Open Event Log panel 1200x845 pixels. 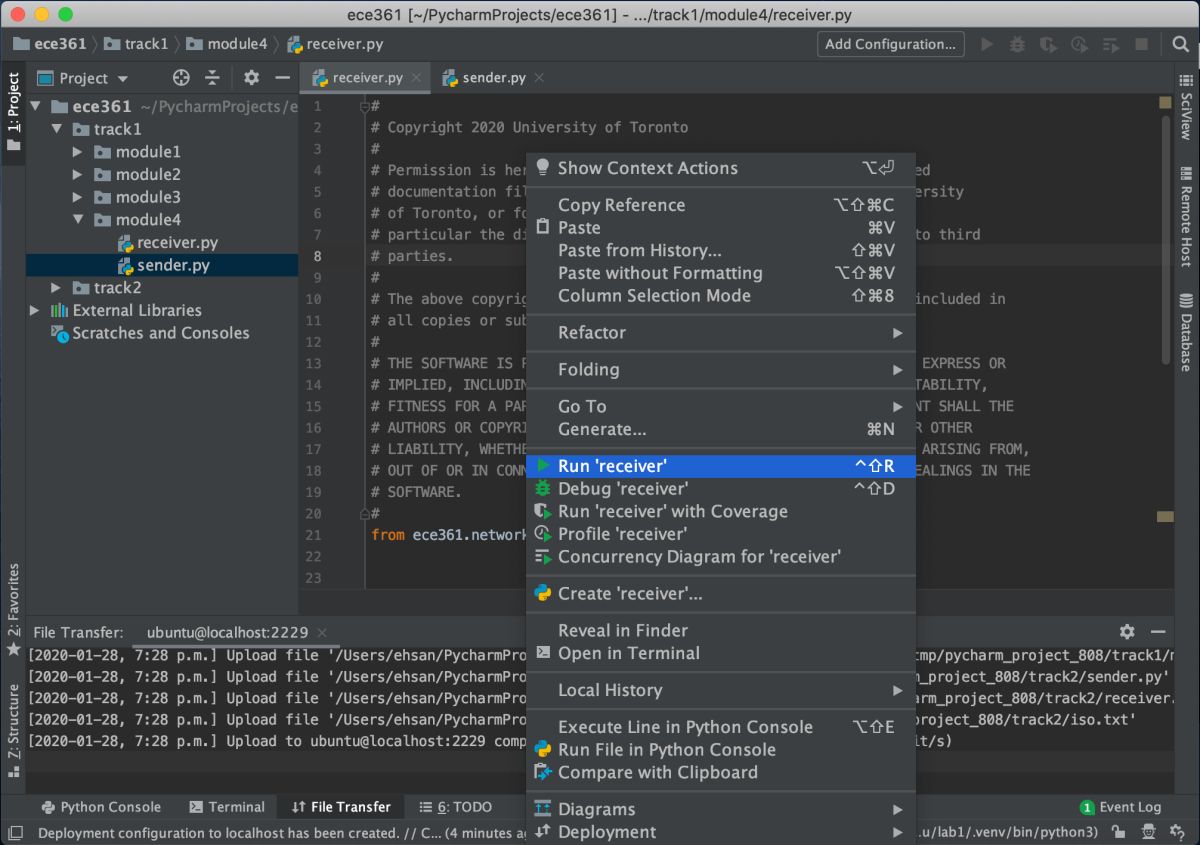point(1120,807)
